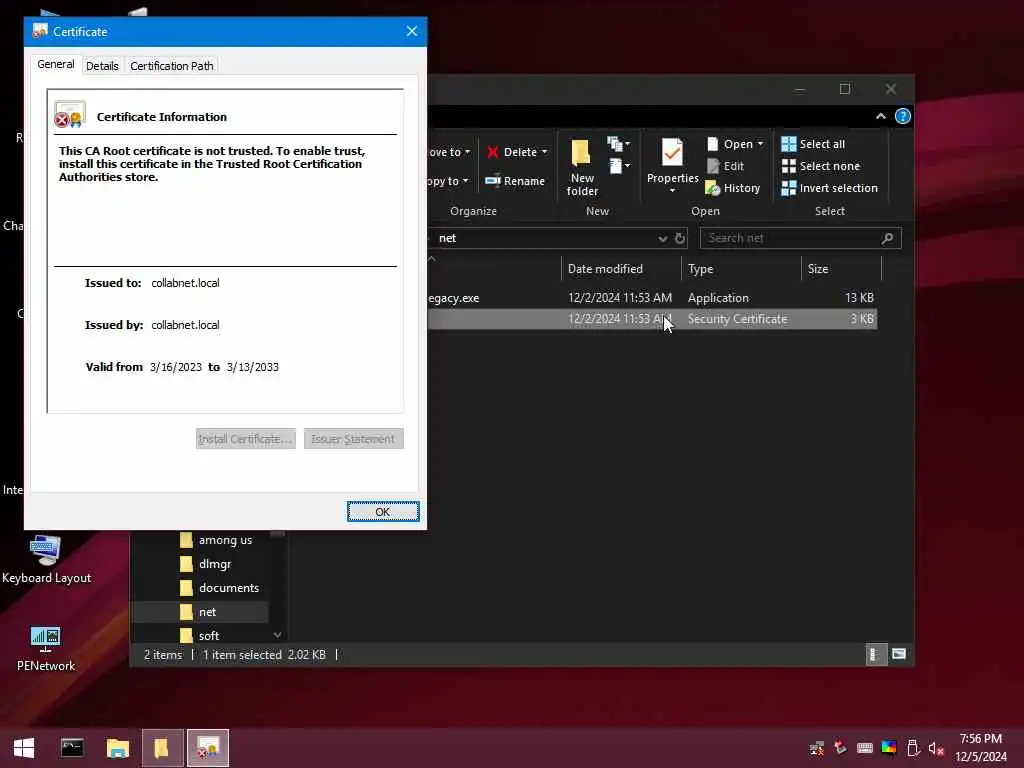Expand the address bar history dropdown
This screenshot has width=1024, height=768.
(x=662, y=238)
